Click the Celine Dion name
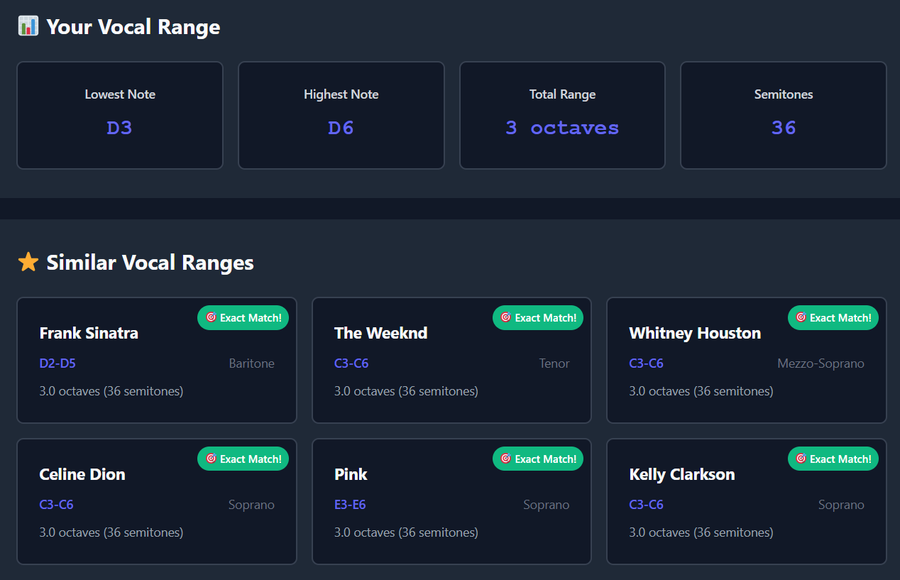The image size is (900, 580). pyautogui.click(x=82, y=474)
